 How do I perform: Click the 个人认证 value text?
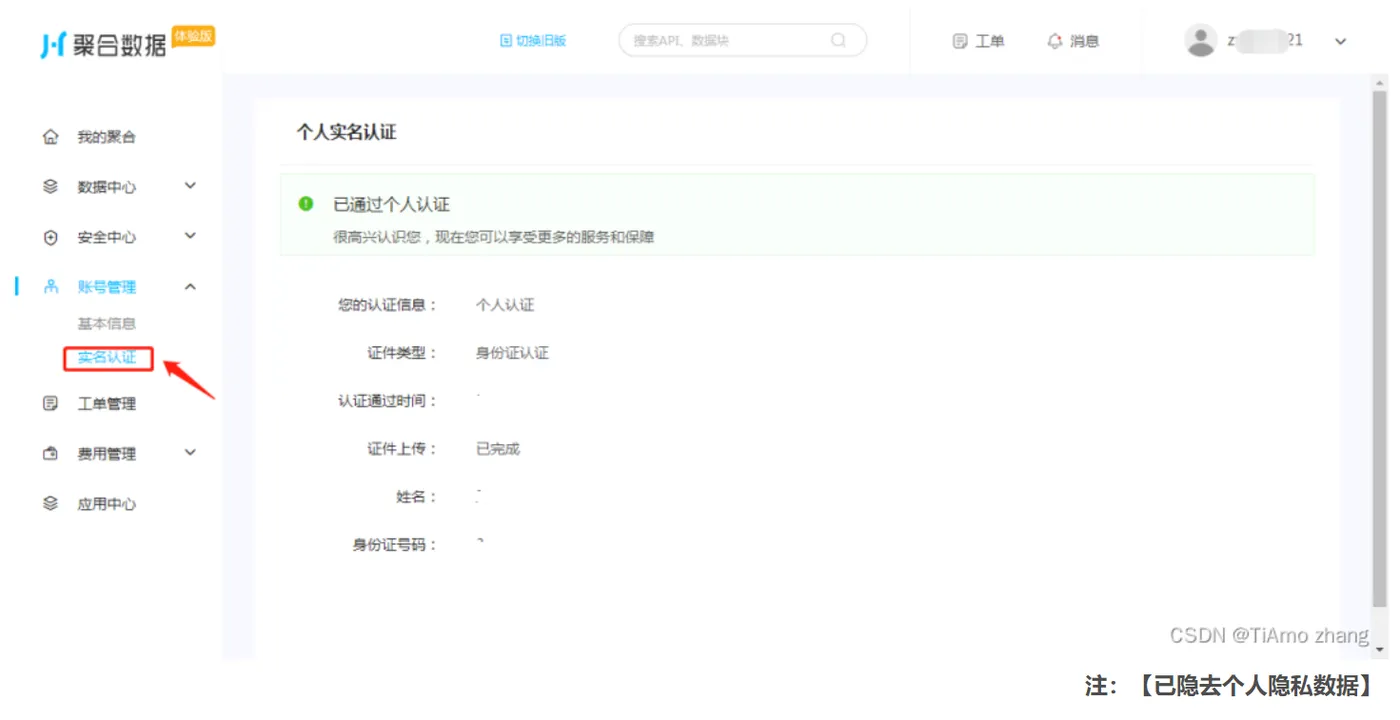click(505, 305)
